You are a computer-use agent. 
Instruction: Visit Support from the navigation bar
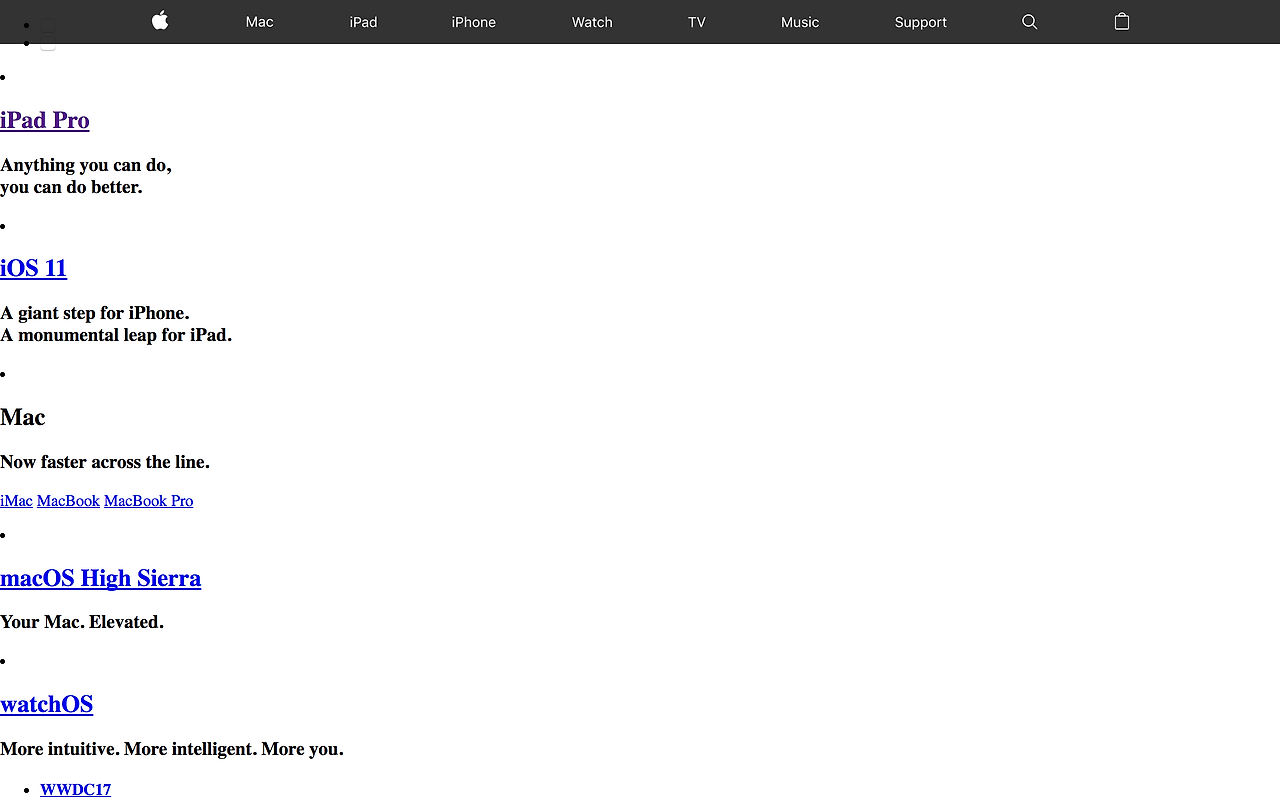921,22
